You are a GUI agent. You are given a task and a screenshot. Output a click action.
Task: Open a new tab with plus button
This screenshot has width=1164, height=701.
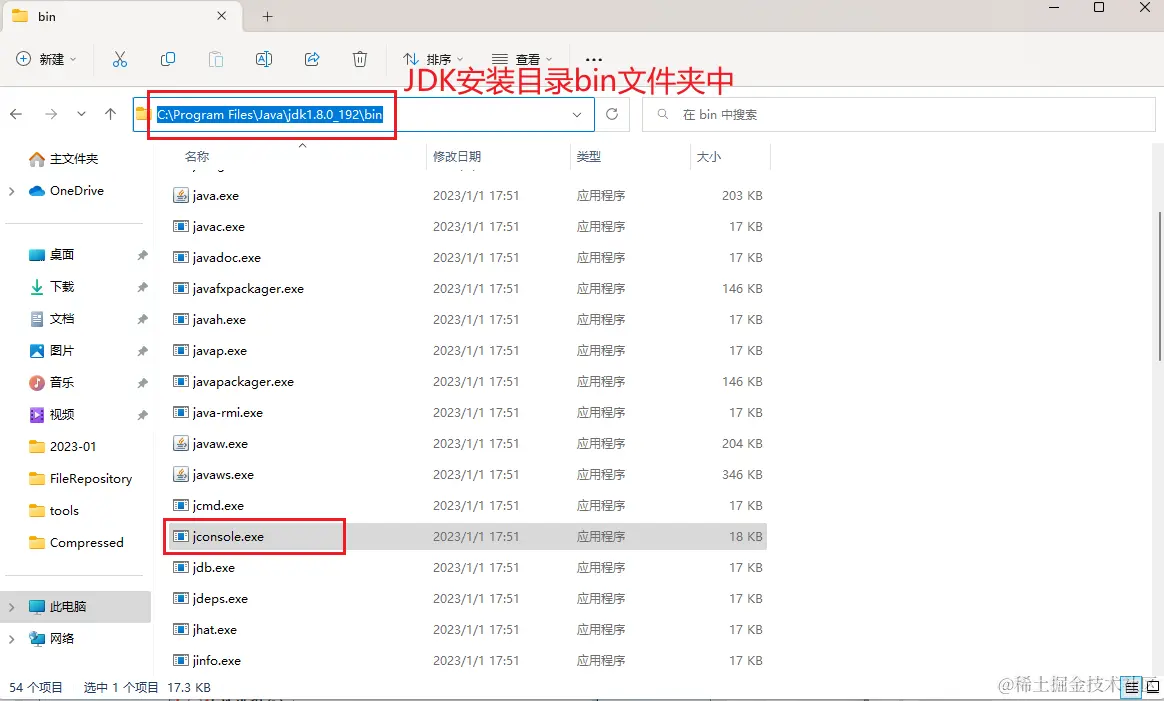point(267,16)
